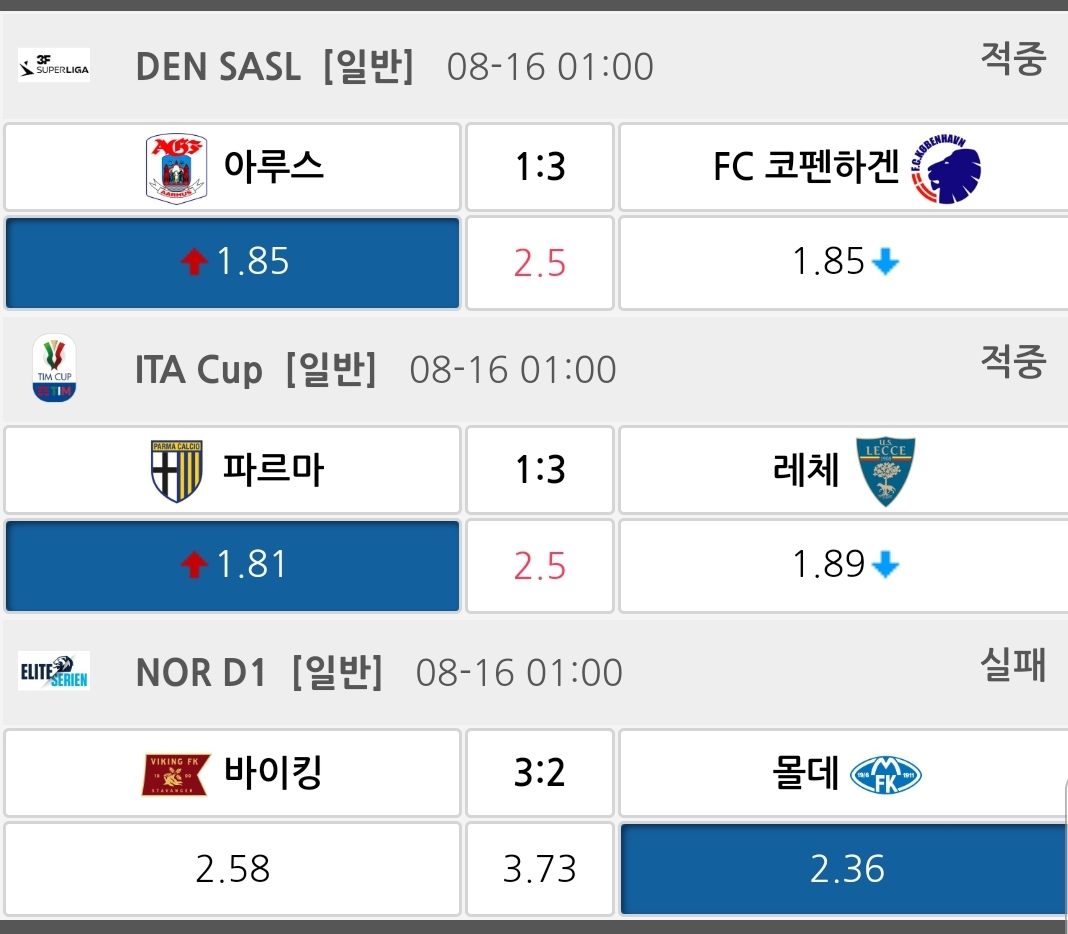Click the DEN SASL match header

394,67
